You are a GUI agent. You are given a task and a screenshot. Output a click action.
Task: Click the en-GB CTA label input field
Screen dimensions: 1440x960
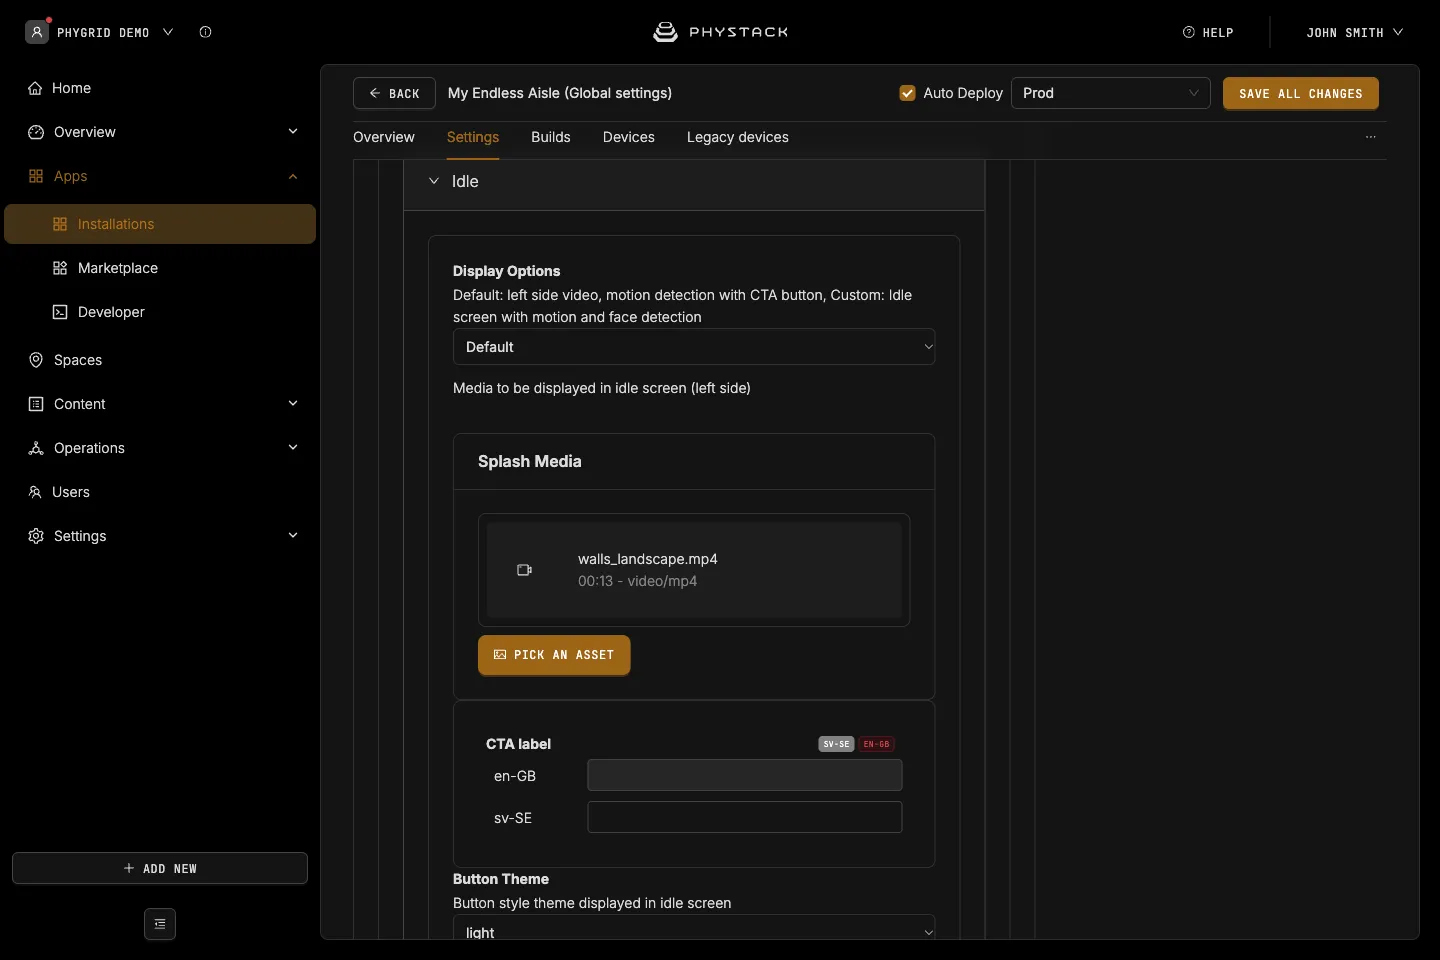pos(745,775)
